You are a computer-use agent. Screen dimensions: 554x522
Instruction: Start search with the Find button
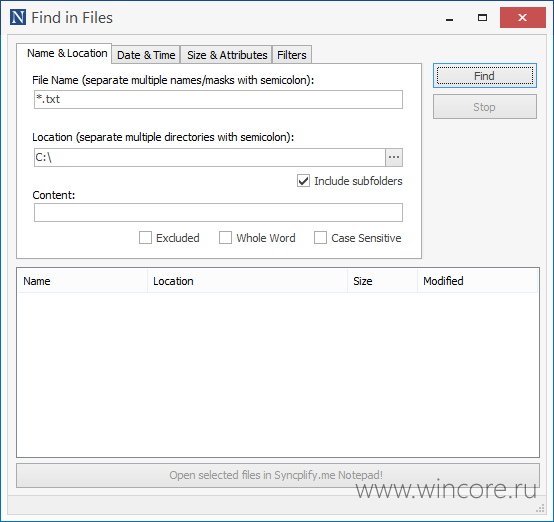coord(485,76)
